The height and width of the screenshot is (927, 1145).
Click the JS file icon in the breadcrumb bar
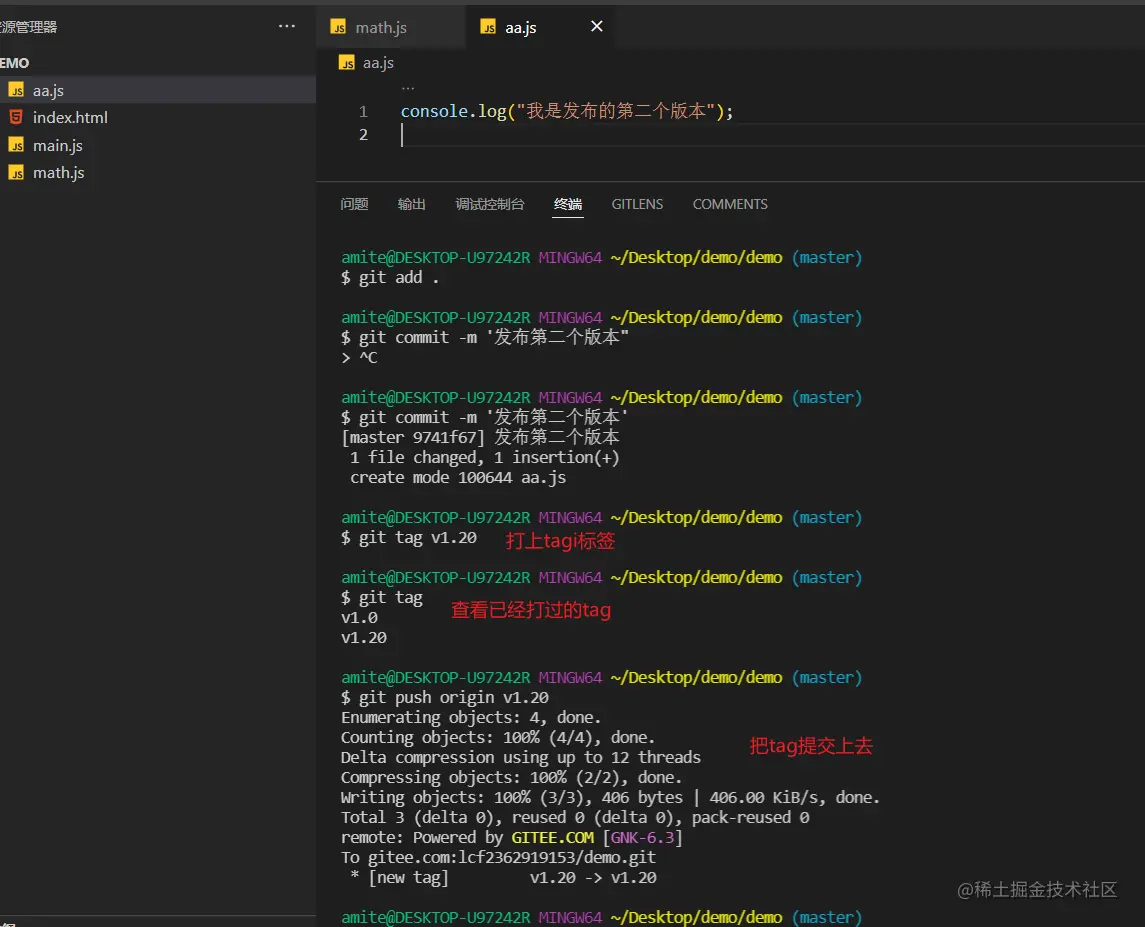click(347, 61)
